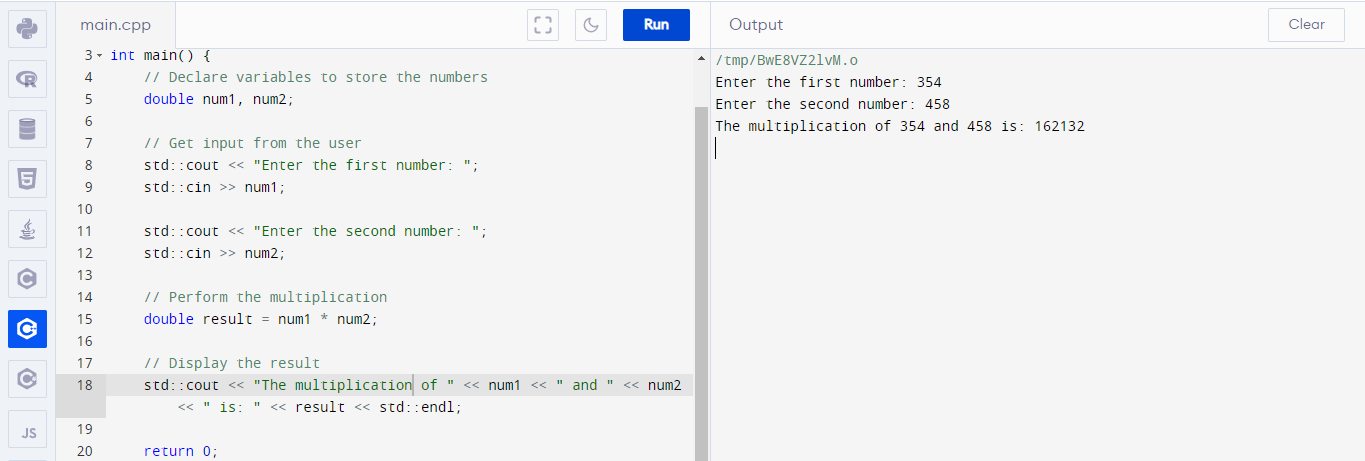Viewport: 1365px width, 461px height.
Task: Click the Output panel heading
Action: coord(756,25)
